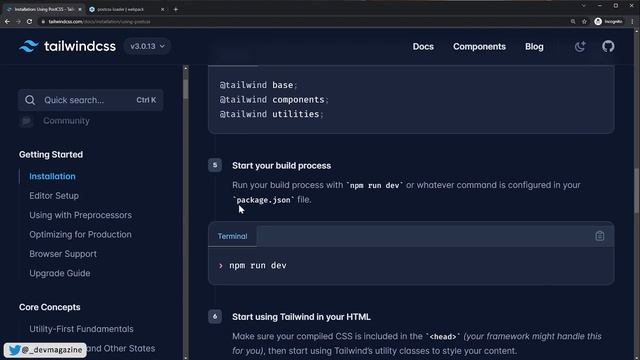Click the Start your build process heading
Screen dimensions: 640x360
click(x=282, y=166)
